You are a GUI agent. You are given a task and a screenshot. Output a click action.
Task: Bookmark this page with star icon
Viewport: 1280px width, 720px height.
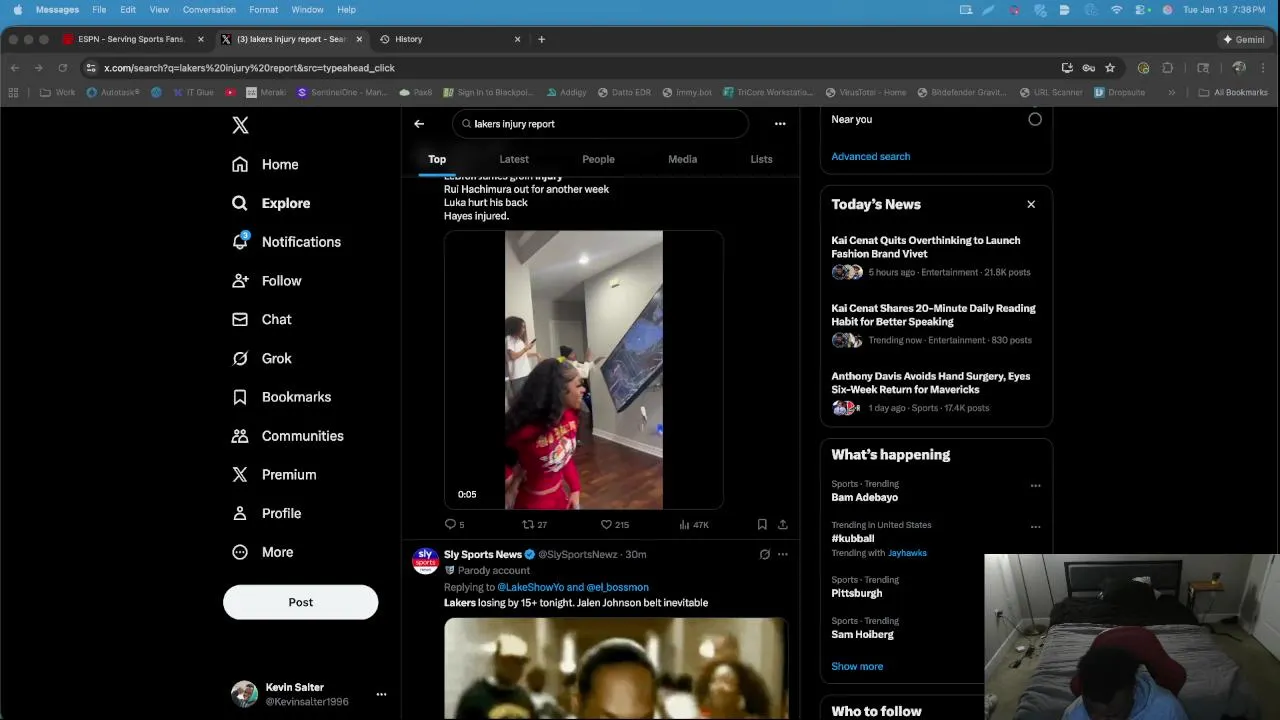tap(1110, 68)
